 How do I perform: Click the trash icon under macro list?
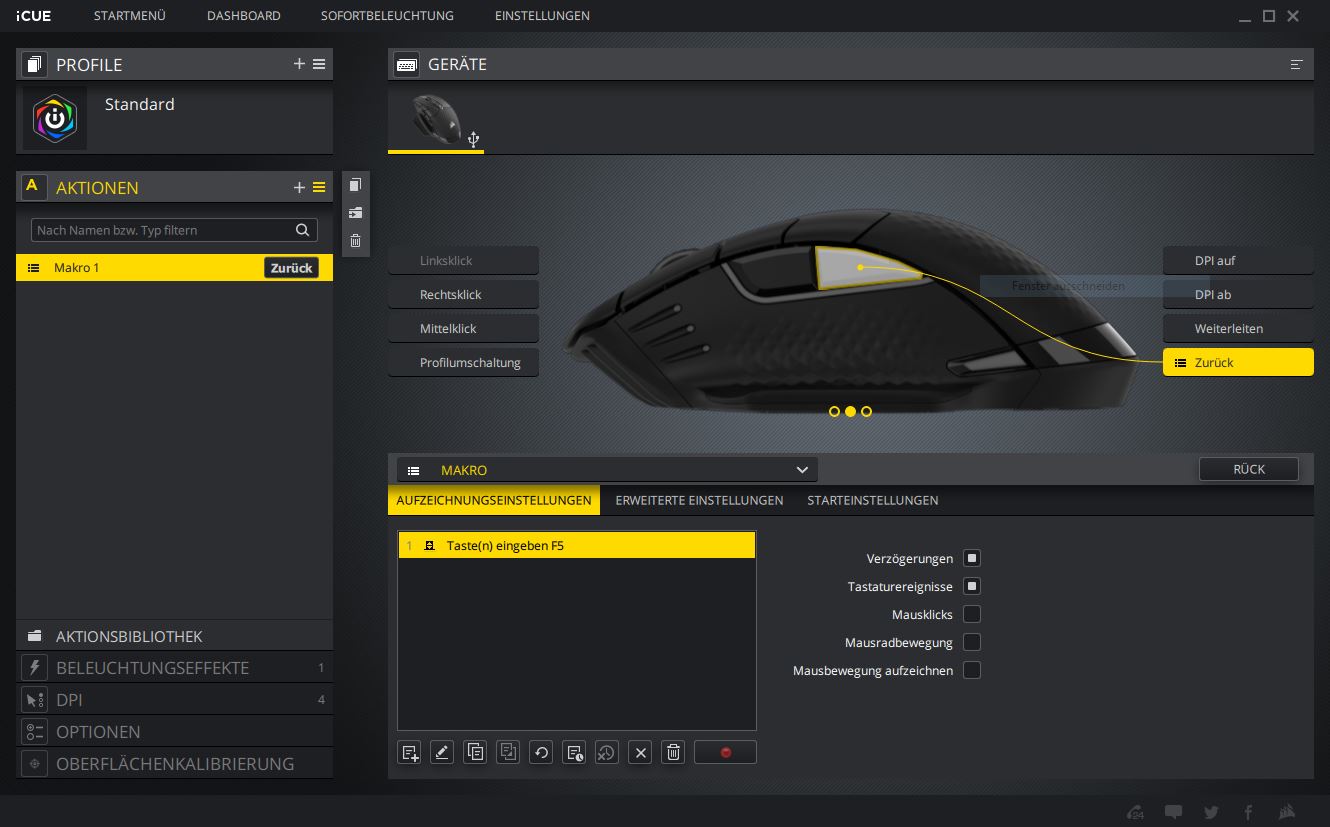pyautogui.click(x=674, y=753)
